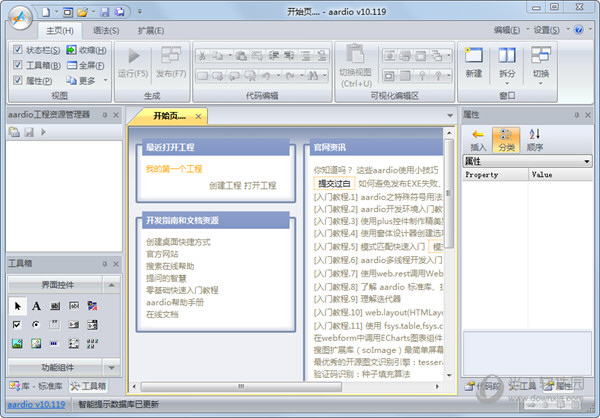
Task: Click the aardio帮助手册 link
Action: 174,302
